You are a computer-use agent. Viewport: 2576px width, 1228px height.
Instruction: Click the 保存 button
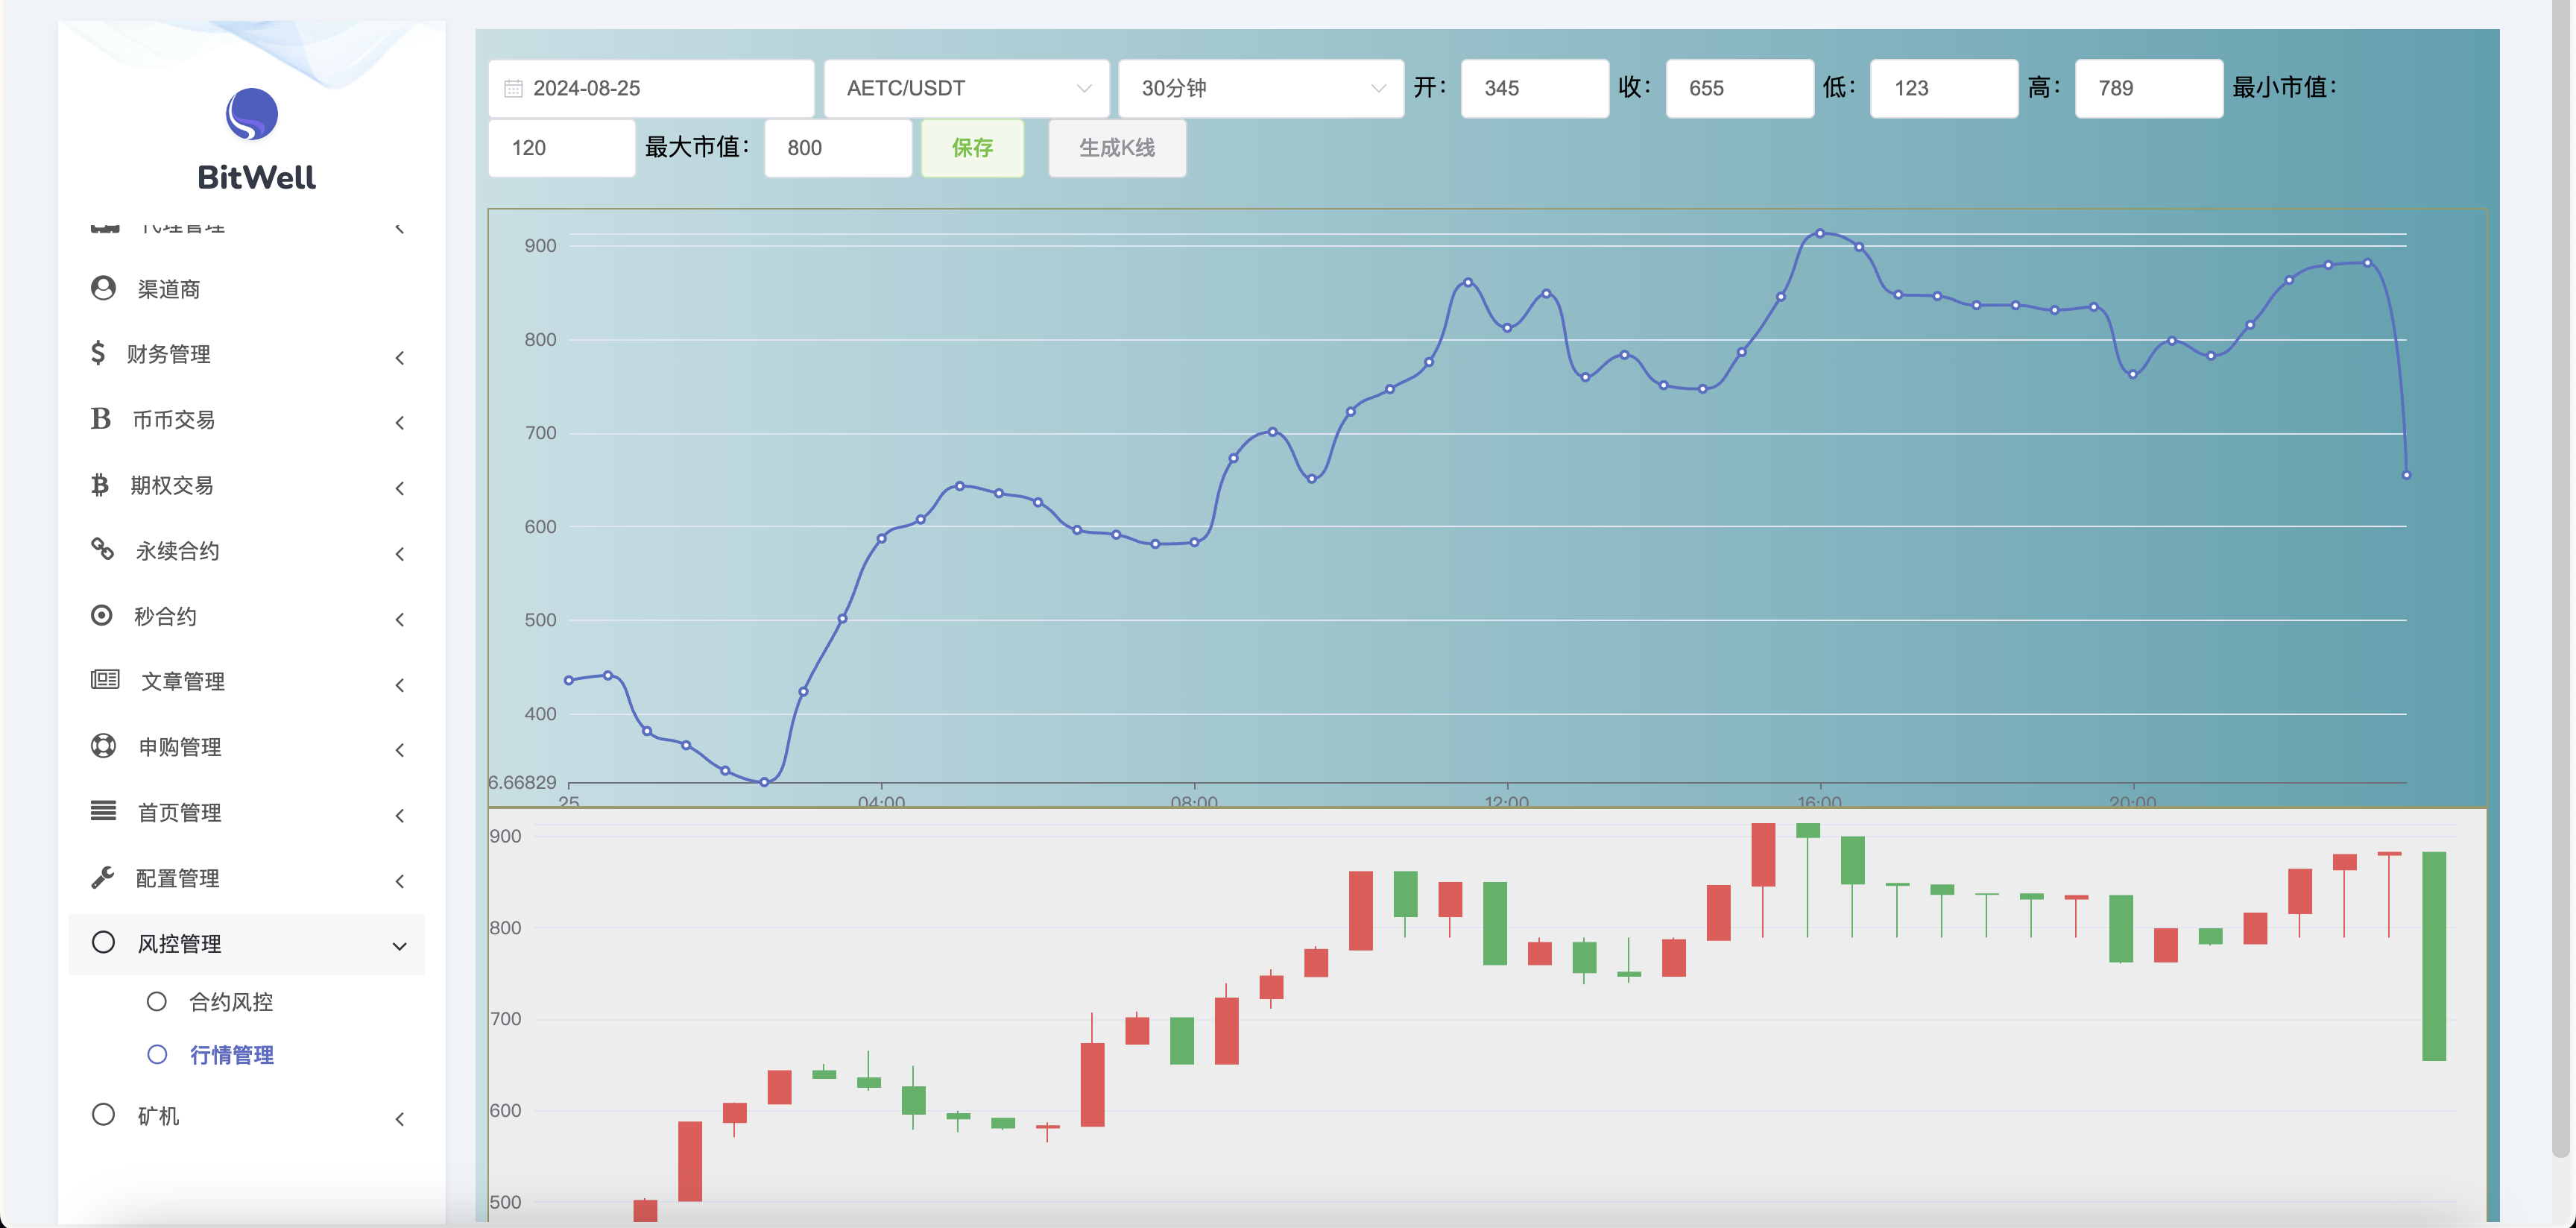(x=972, y=148)
